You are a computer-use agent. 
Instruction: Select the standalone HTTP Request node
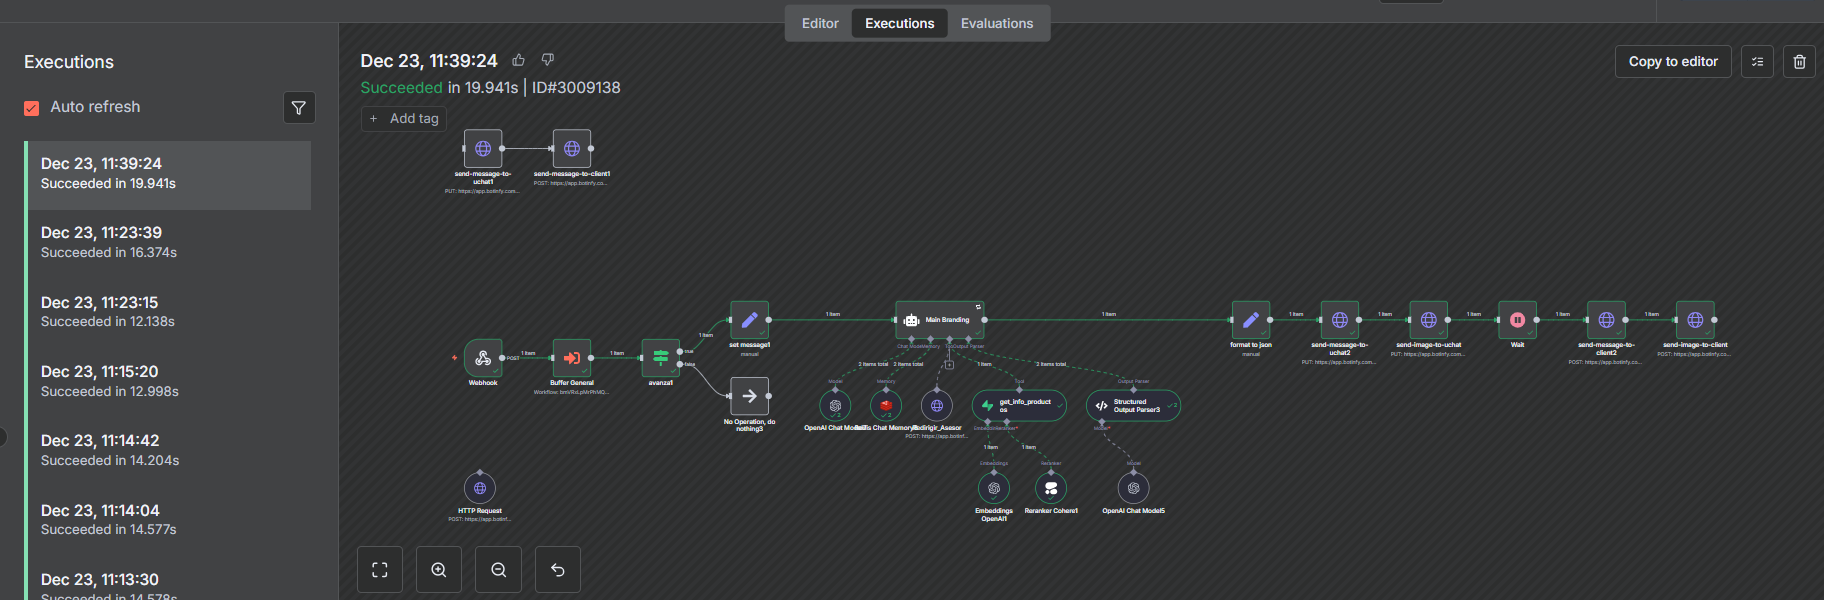tap(480, 488)
